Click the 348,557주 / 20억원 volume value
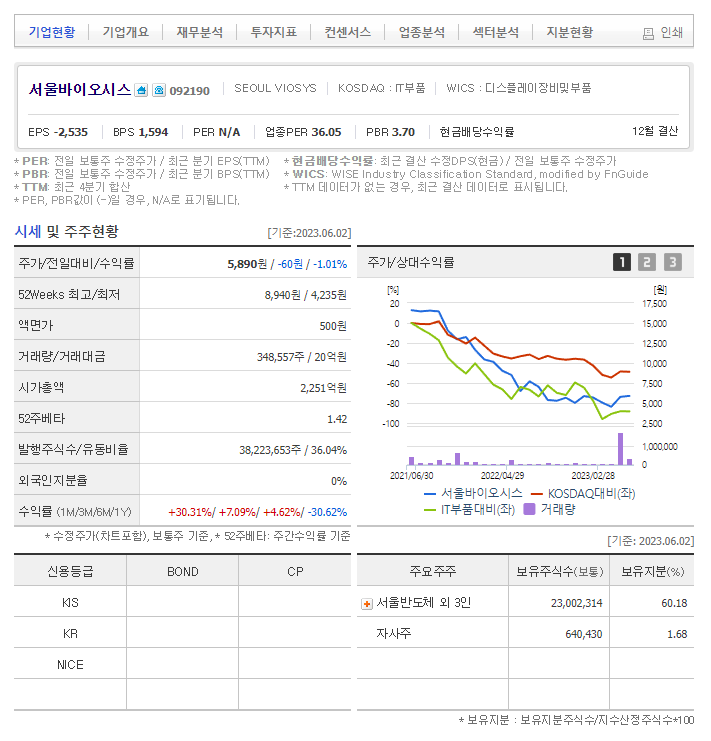 (x=302, y=357)
